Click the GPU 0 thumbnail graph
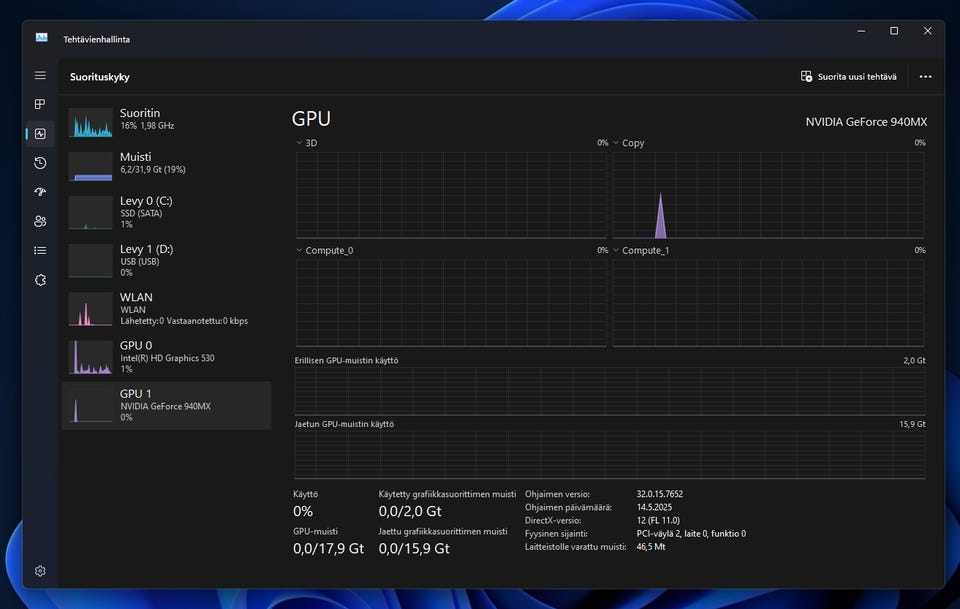The height and width of the screenshot is (609, 960). click(x=91, y=357)
